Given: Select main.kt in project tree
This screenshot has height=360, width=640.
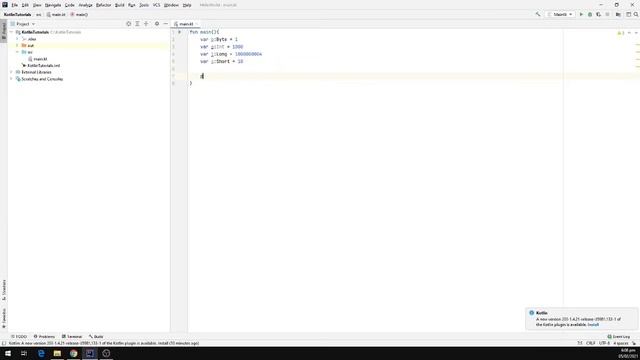Looking at the screenshot, I should tap(37, 59).
